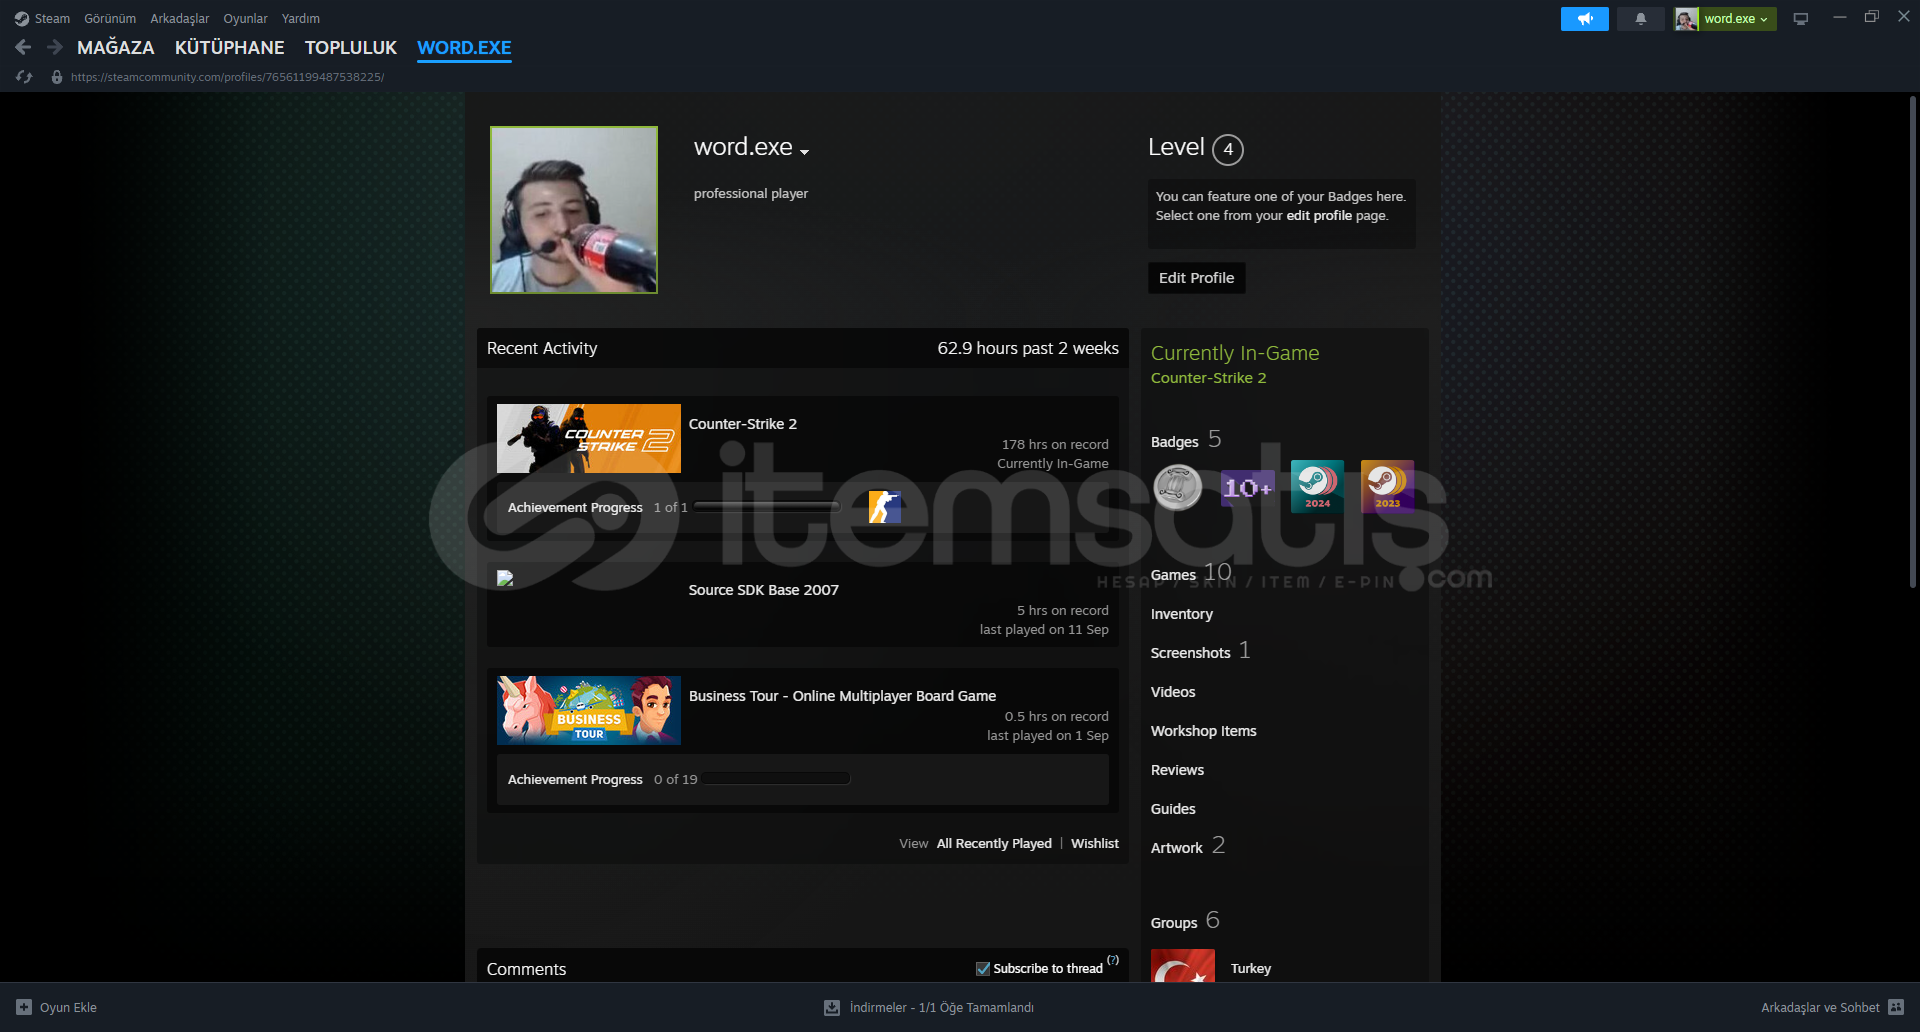
Task: Toggle Subscribe to thread checkbox
Action: click(x=983, y=968)
